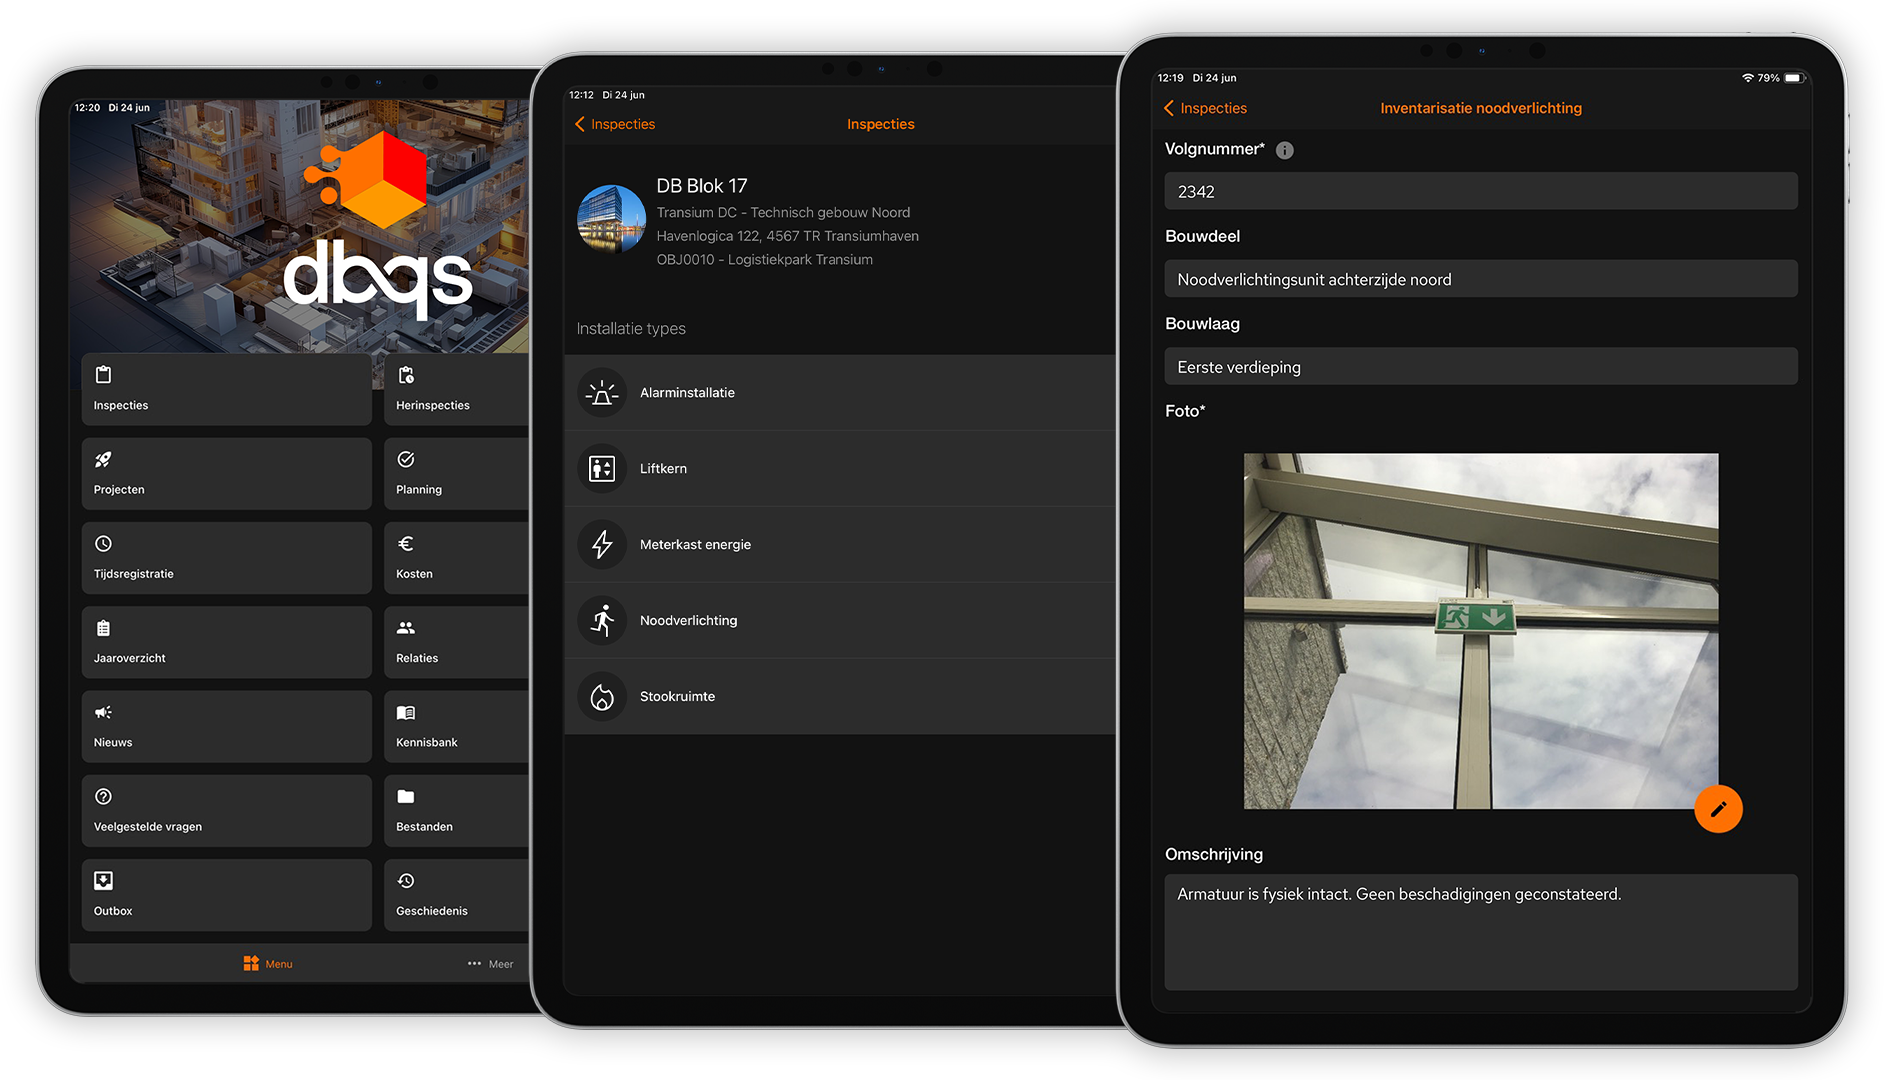Open Tijdsregistratie clock tile
Image resolution: width=1885 pixels, height=1080 pixels.
(x=226, y=558)
